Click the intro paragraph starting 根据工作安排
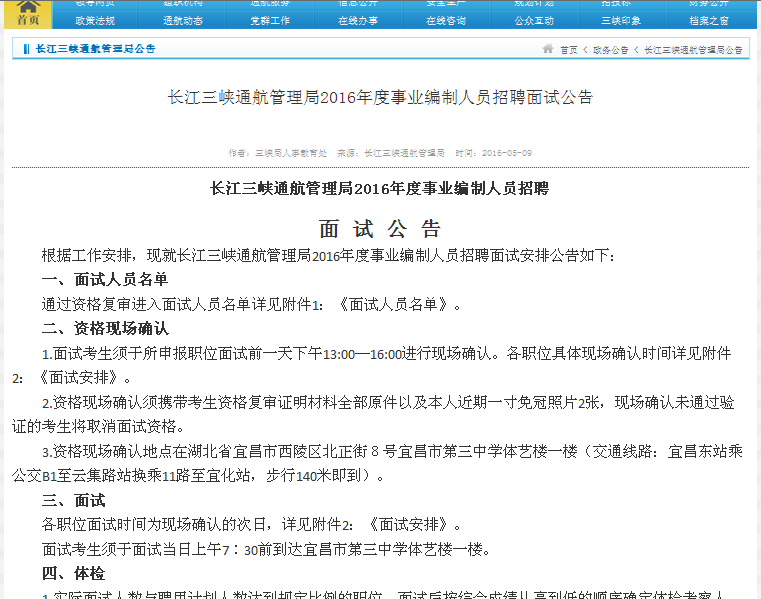 coord(328,255)
